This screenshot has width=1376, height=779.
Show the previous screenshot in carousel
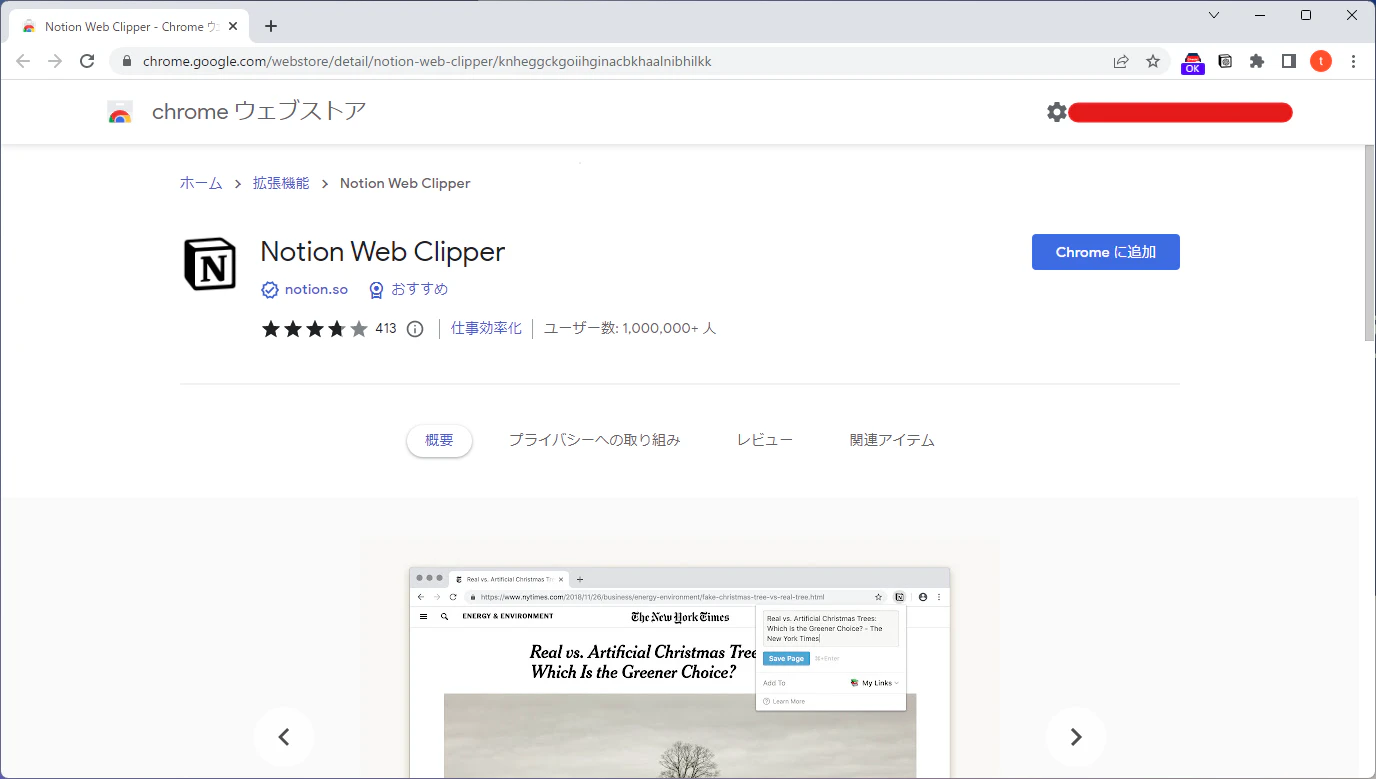284,737
